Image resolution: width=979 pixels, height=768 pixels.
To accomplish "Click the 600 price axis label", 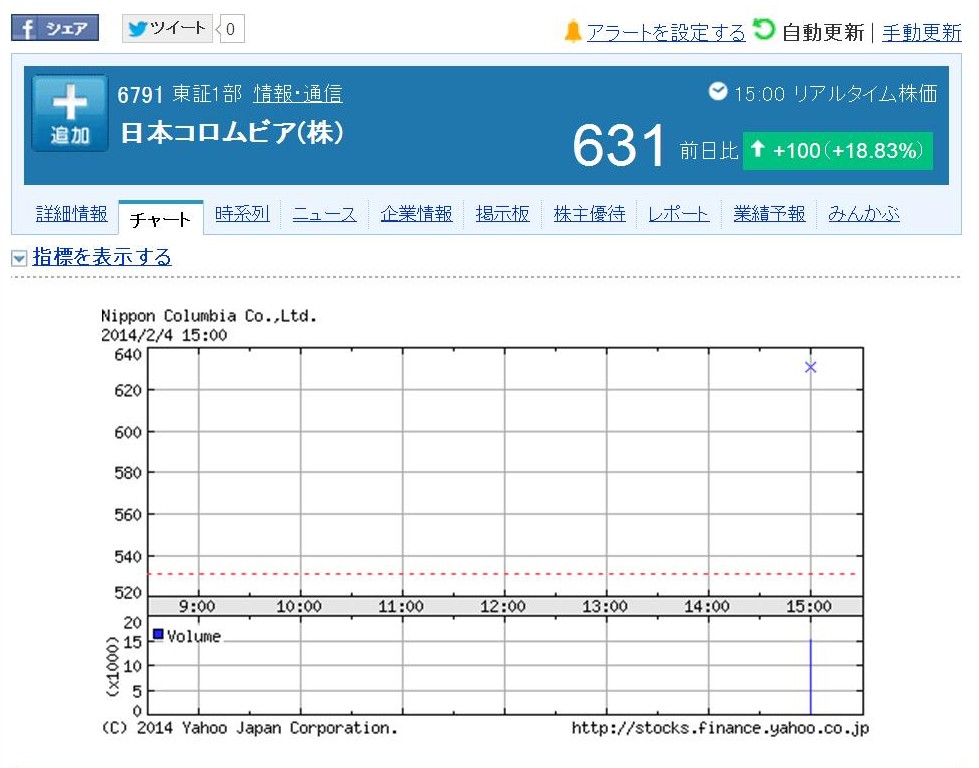I will (x=128, y=432).
